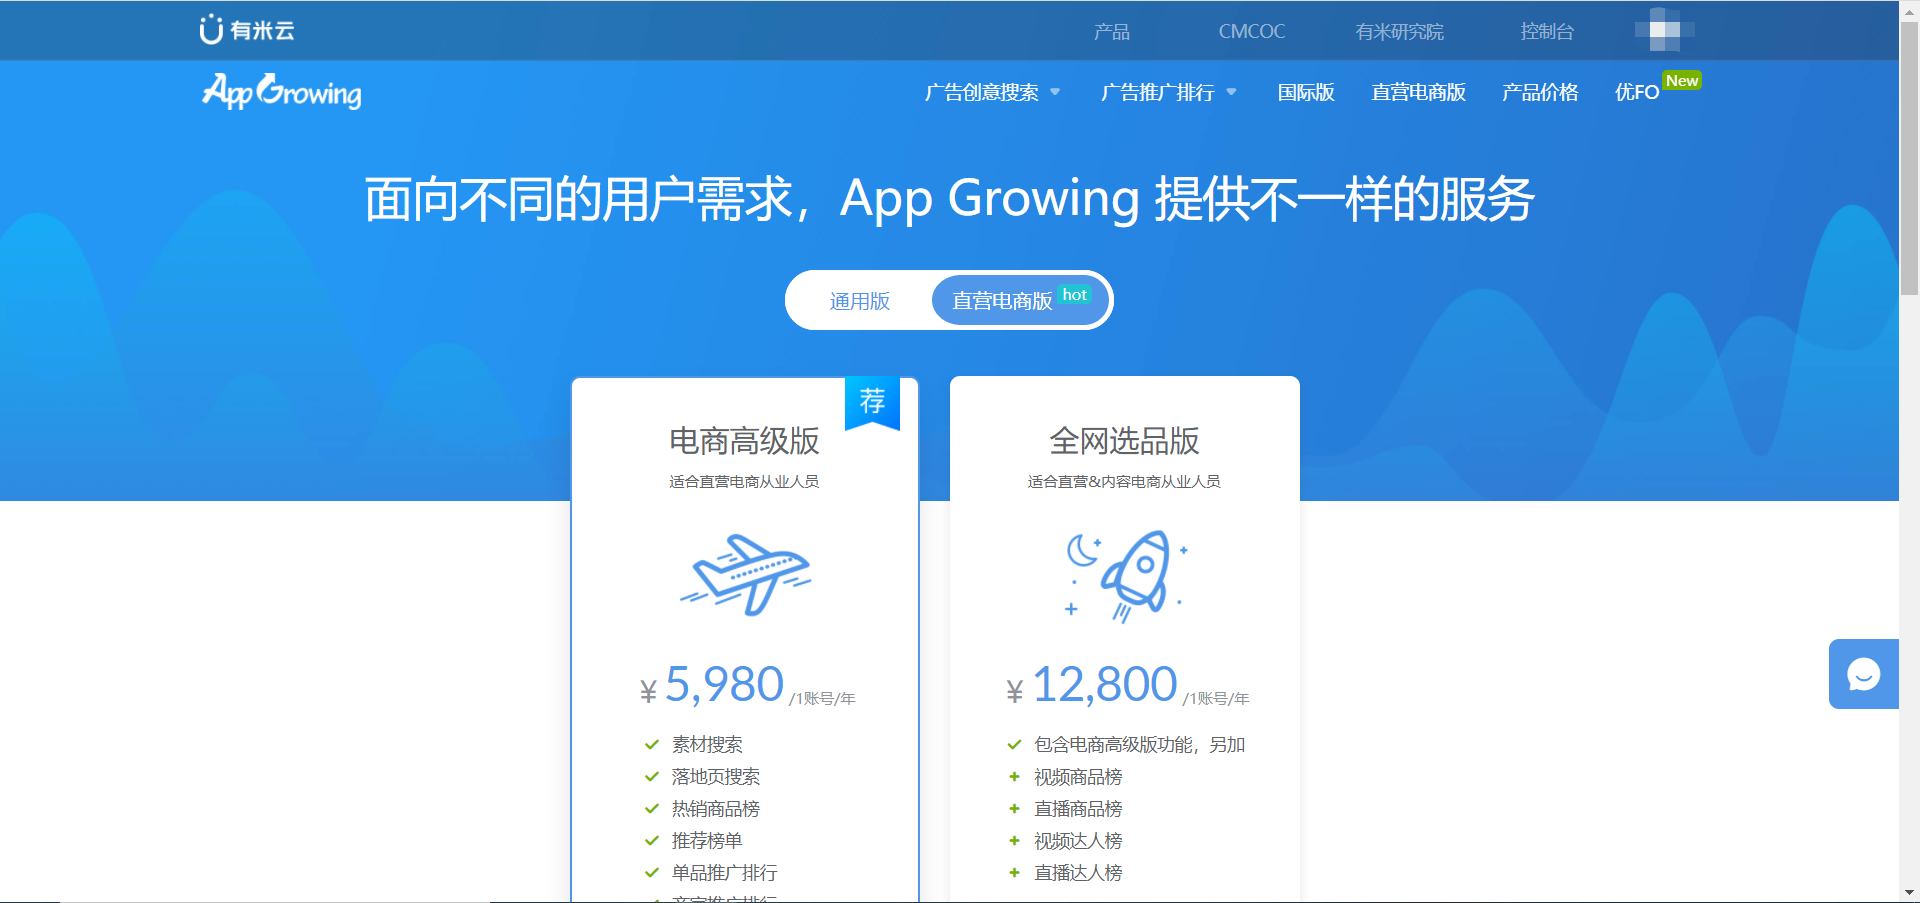Screen dimensions: 1920x903
Task: Click the airplane icon in 电商高级版 card
Action: pyautogui.click(x=745, y=575)
